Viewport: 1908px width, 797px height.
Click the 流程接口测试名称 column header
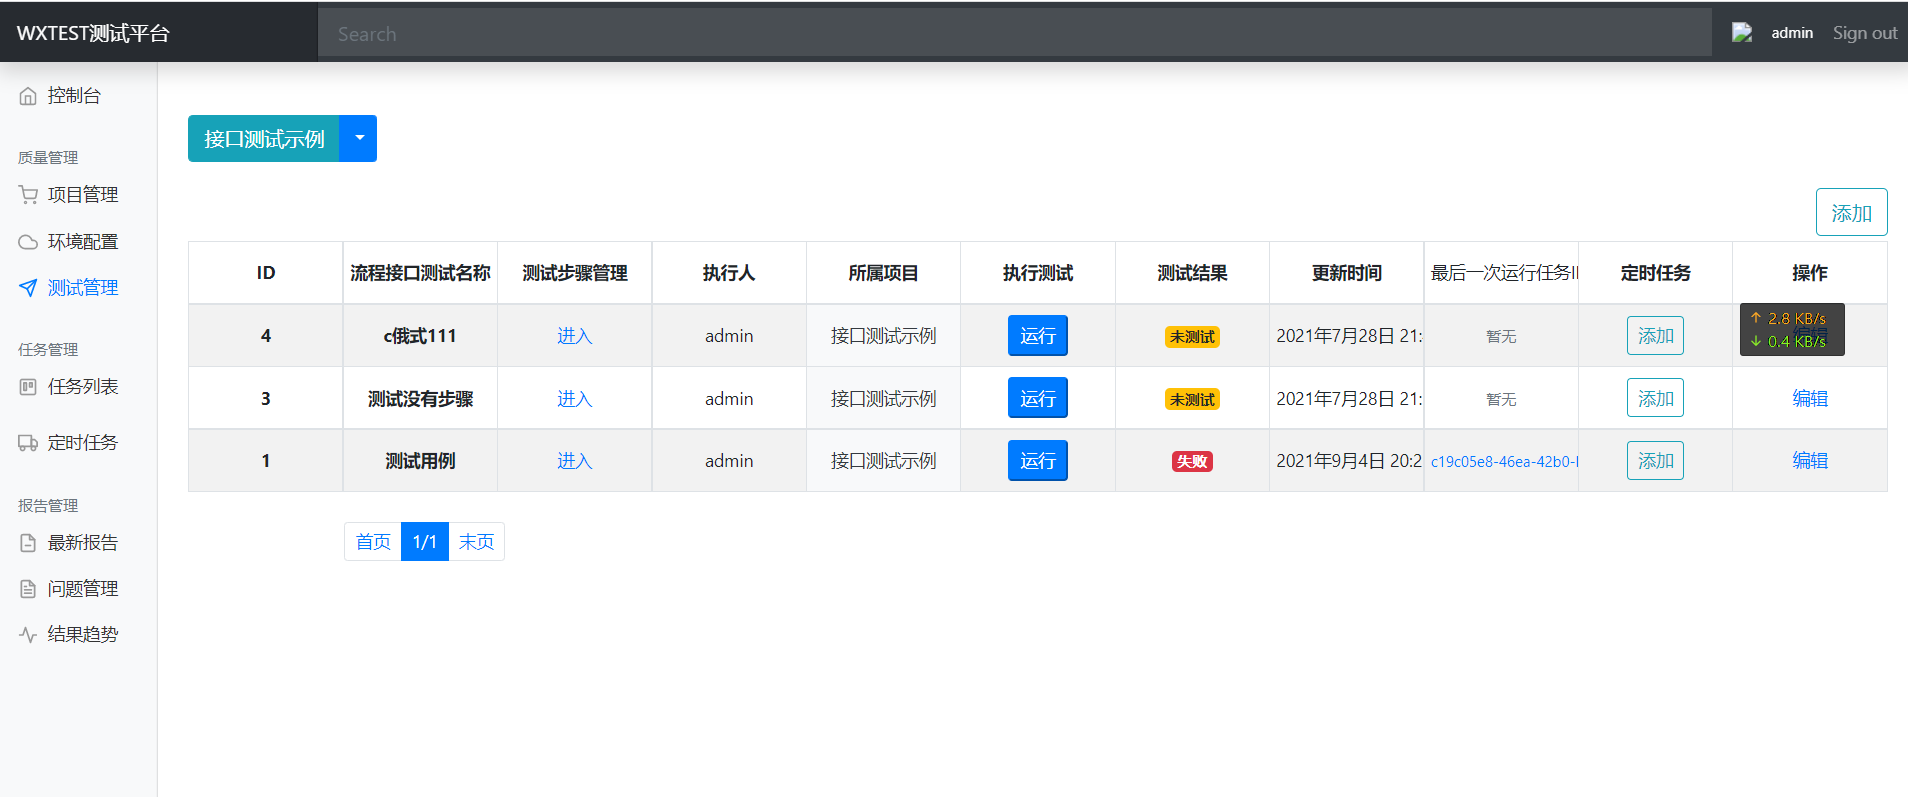pyautogui.click(x=420, y=273)
